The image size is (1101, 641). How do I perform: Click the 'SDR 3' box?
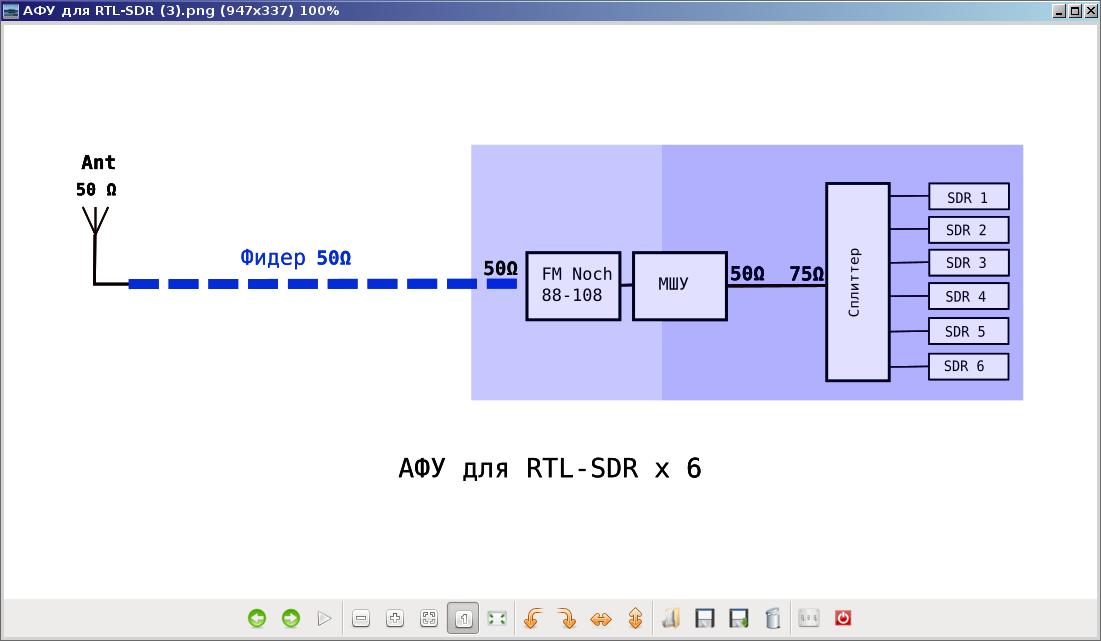[968, 263]
